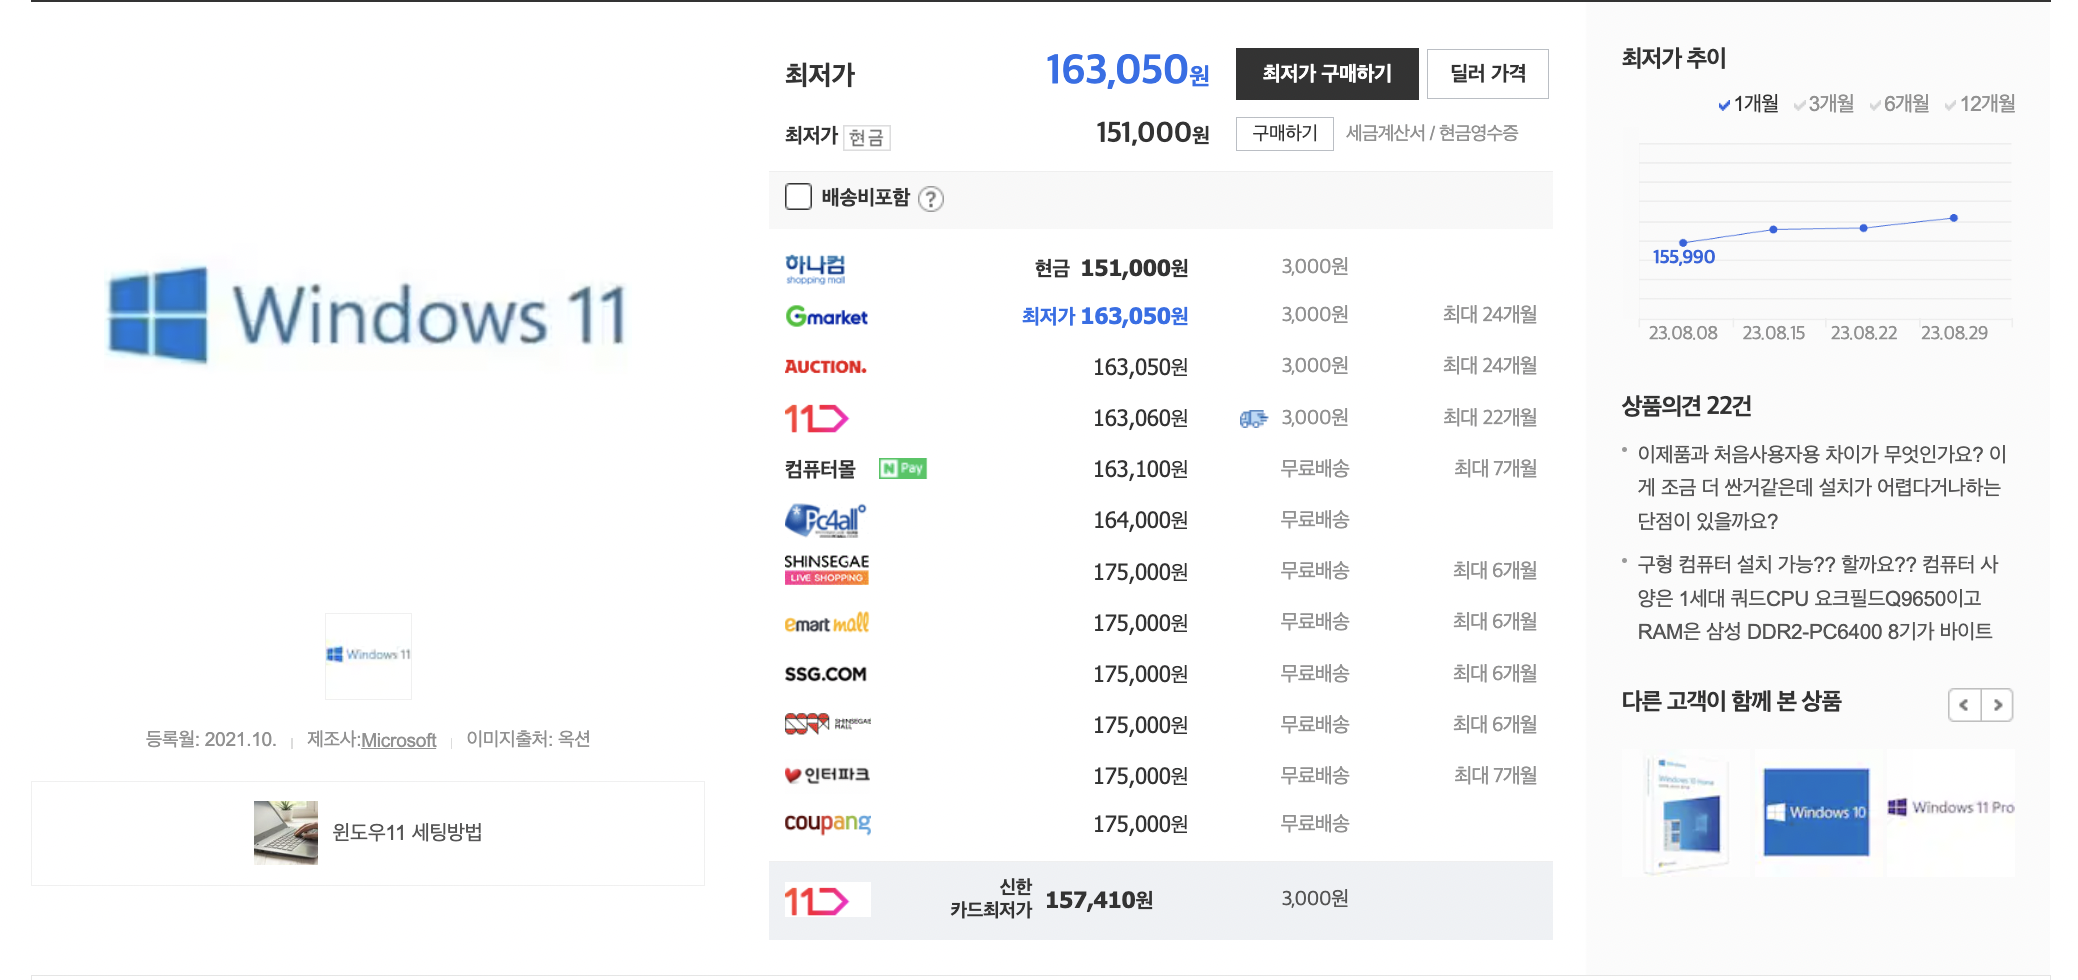Screen dimensions: 2078x980
Task: Open the Shinsegae Mall logo
Action: click(827, 723)
